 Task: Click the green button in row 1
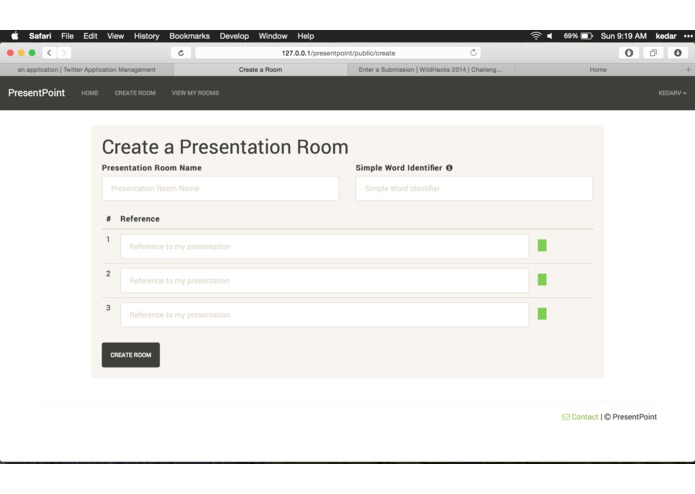[542, 245]
